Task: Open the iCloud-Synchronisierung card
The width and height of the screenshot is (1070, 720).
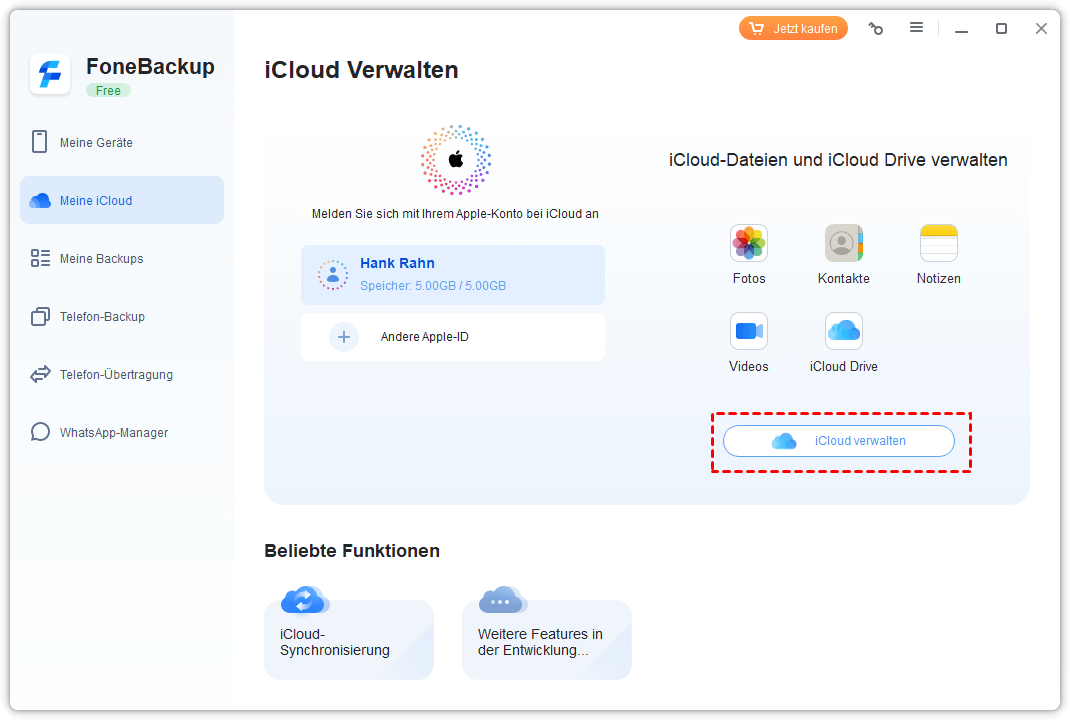Action: [348, 640]
